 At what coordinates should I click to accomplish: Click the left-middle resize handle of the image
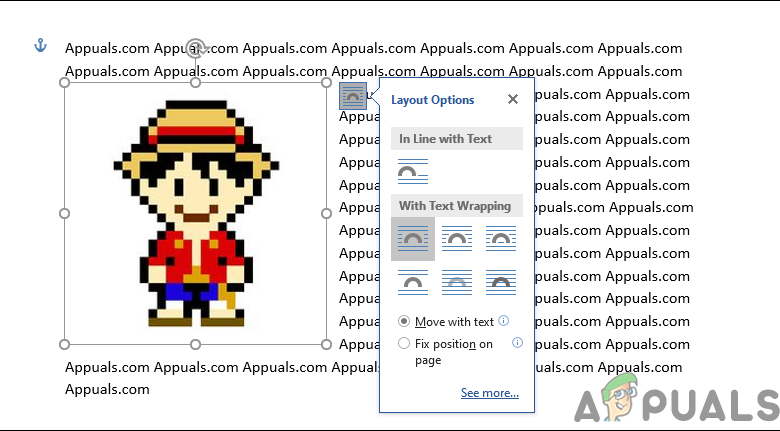point(64,214)
